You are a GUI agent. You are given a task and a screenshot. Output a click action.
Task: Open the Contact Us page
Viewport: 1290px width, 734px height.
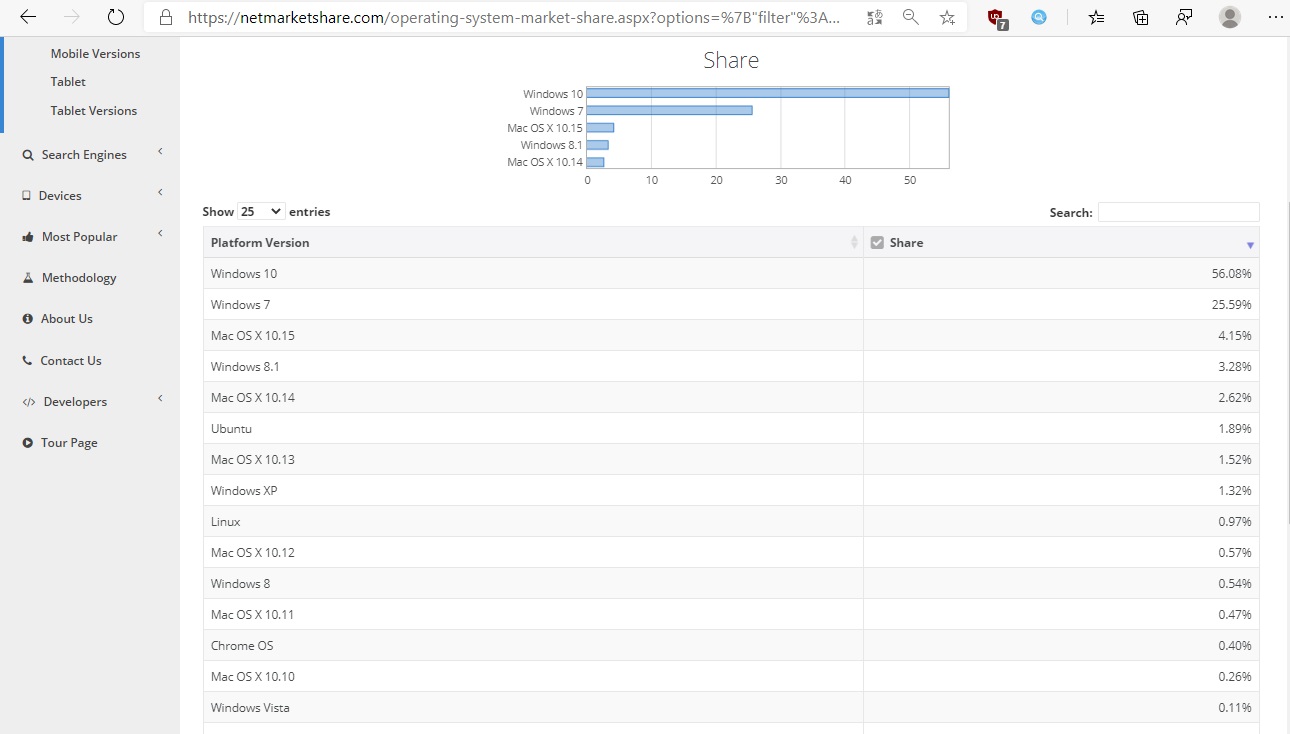tap(71, 361)
